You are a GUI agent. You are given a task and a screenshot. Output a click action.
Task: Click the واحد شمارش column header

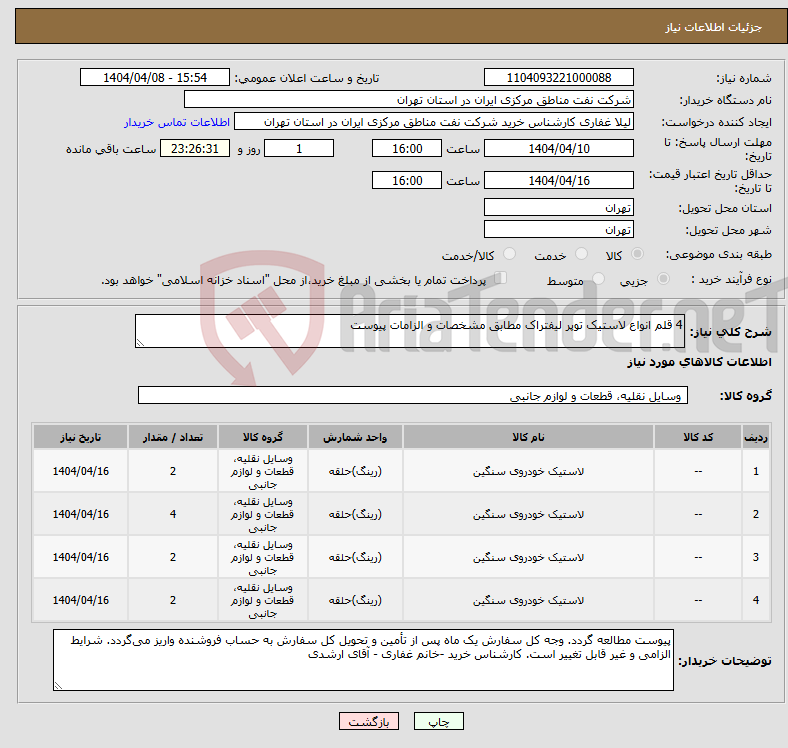[x=355, y=437]
